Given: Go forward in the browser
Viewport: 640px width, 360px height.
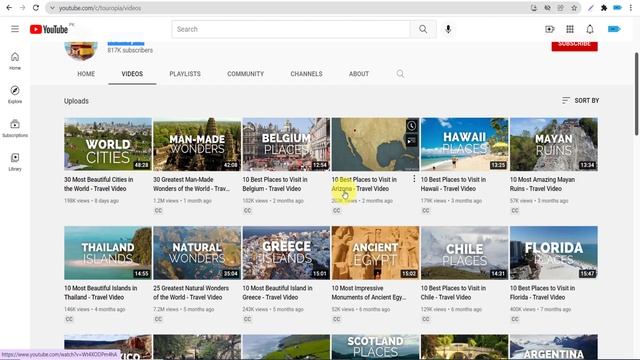Looking at the screenshot, I should pos(22,8).
